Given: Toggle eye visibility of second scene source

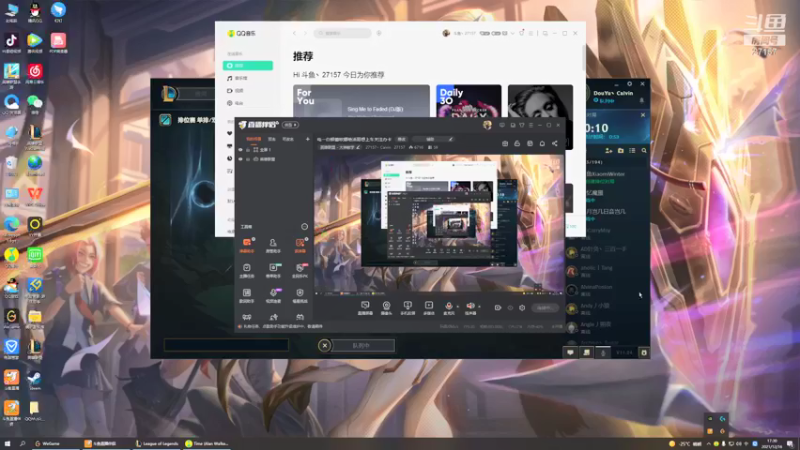Looking at the screenshot, I should coord(240,159).
